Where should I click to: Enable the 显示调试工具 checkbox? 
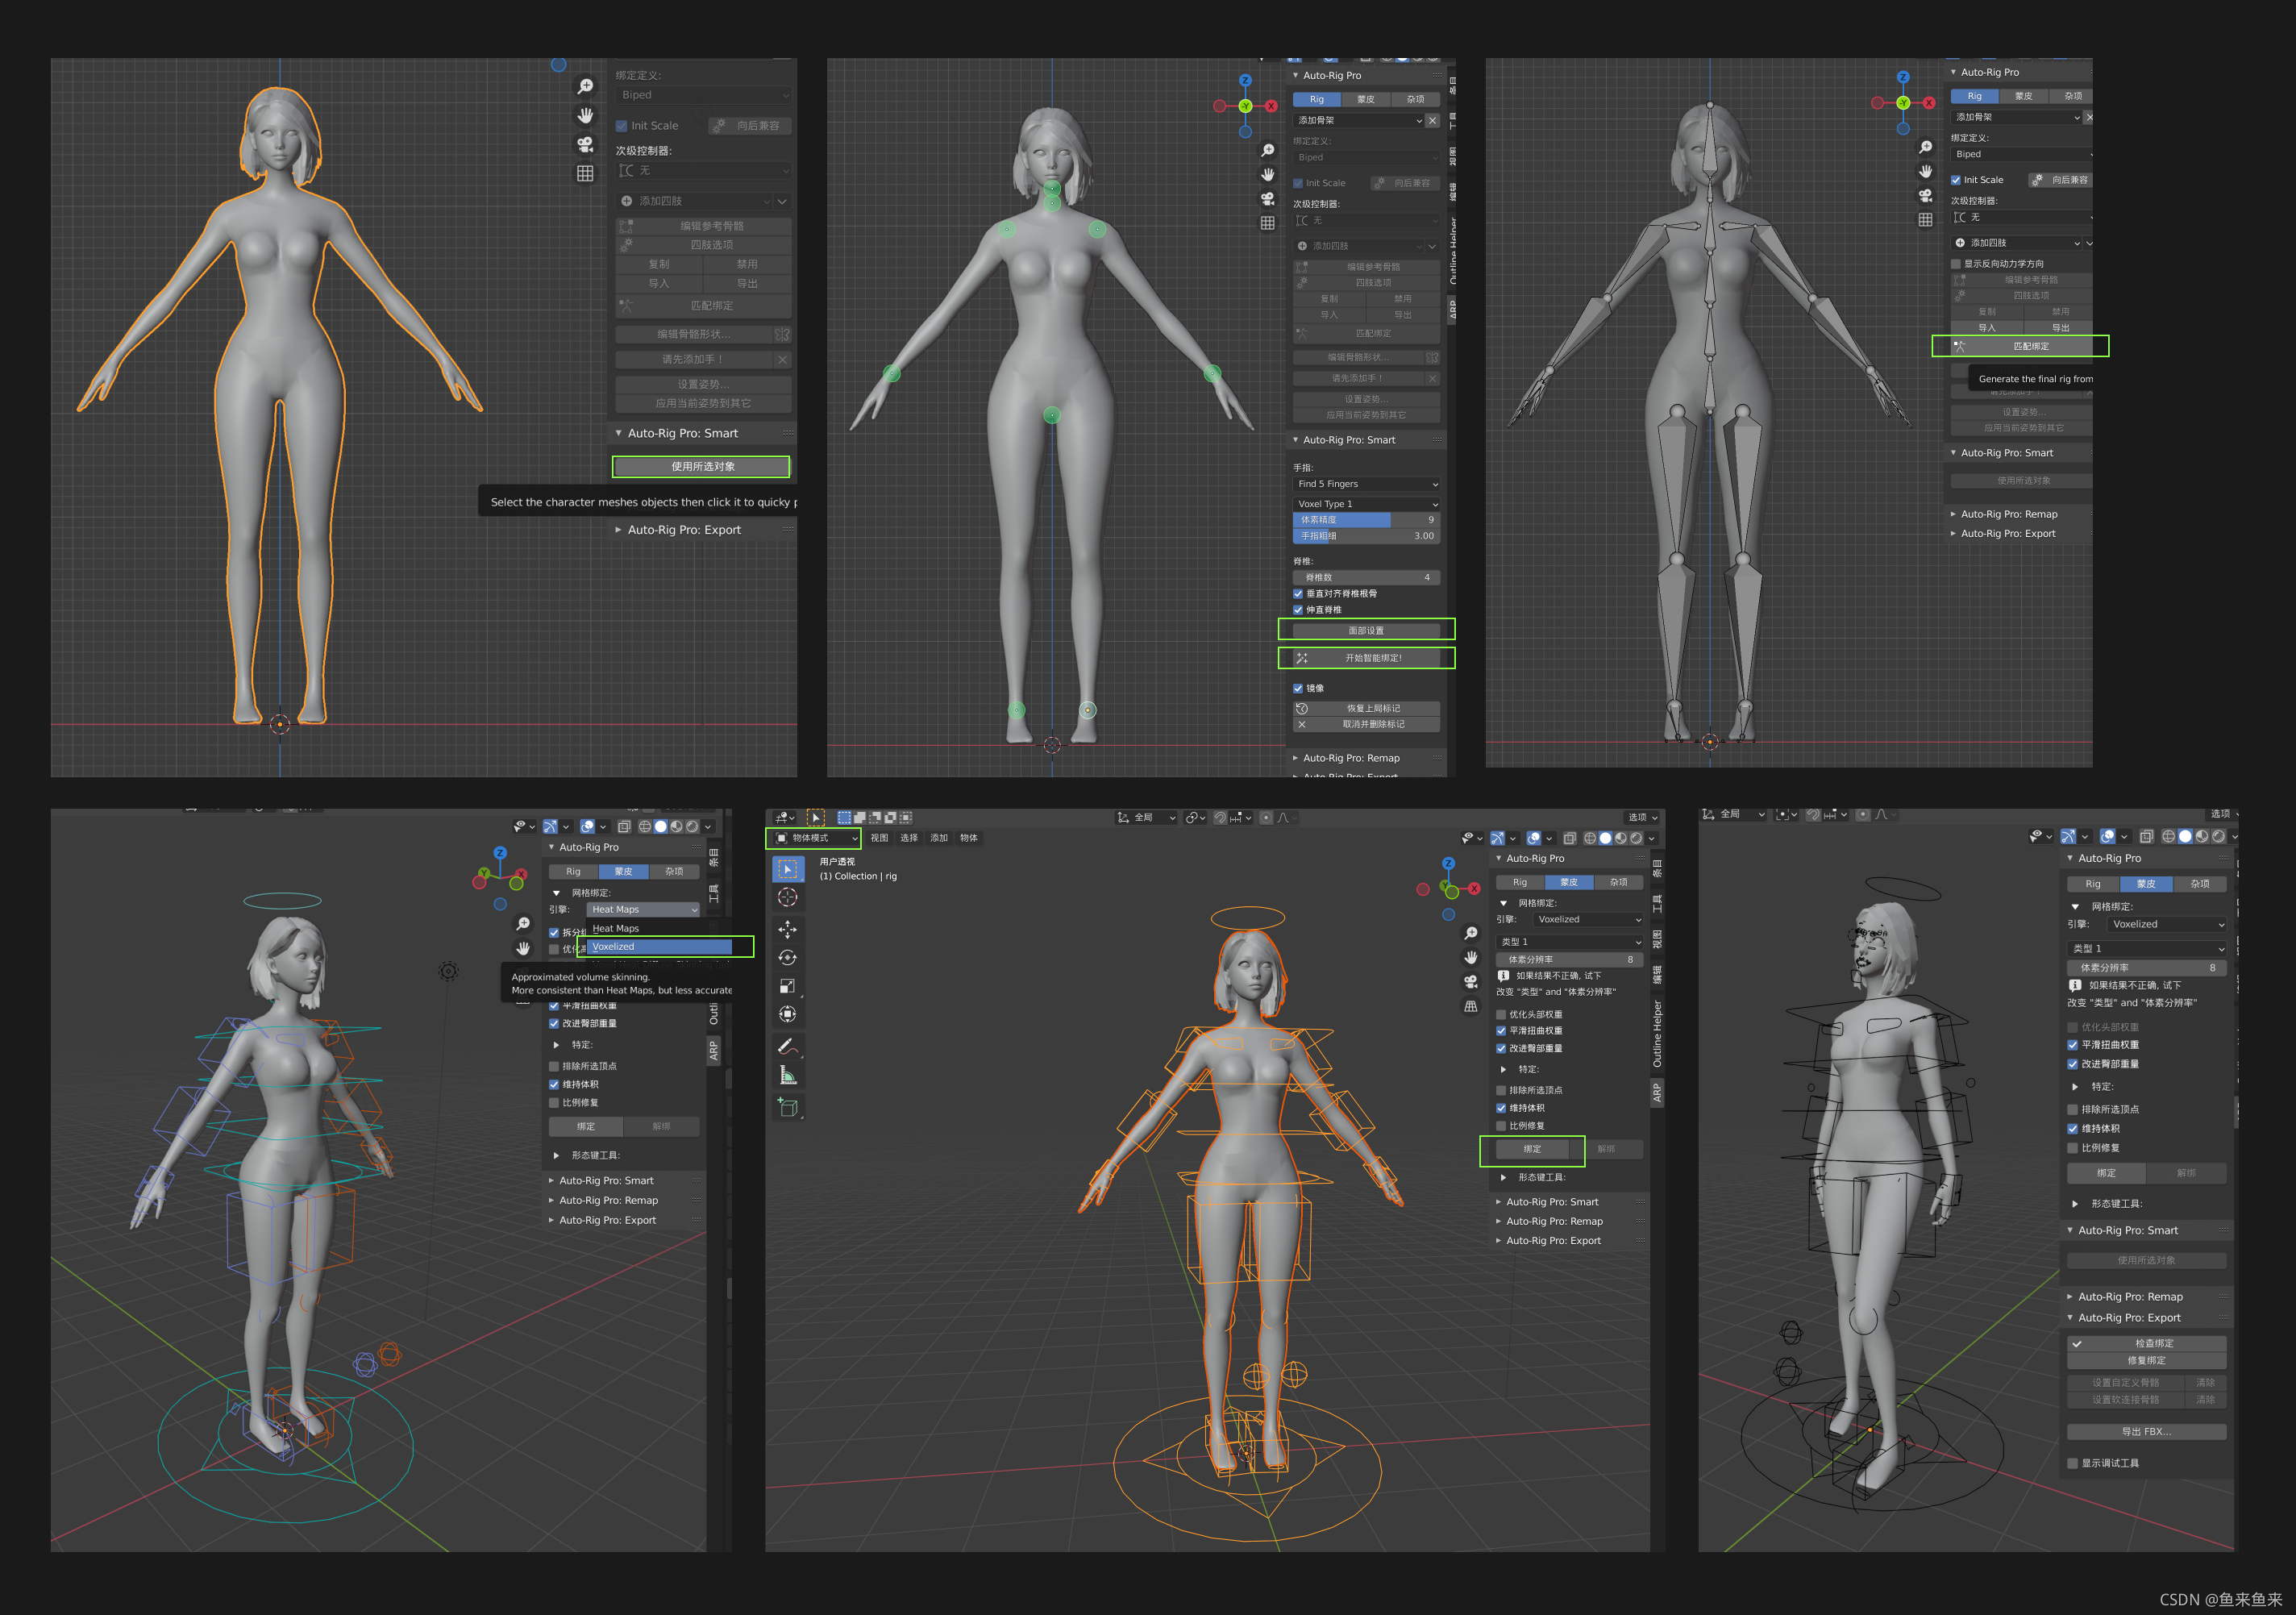tap(2073, 1463)
